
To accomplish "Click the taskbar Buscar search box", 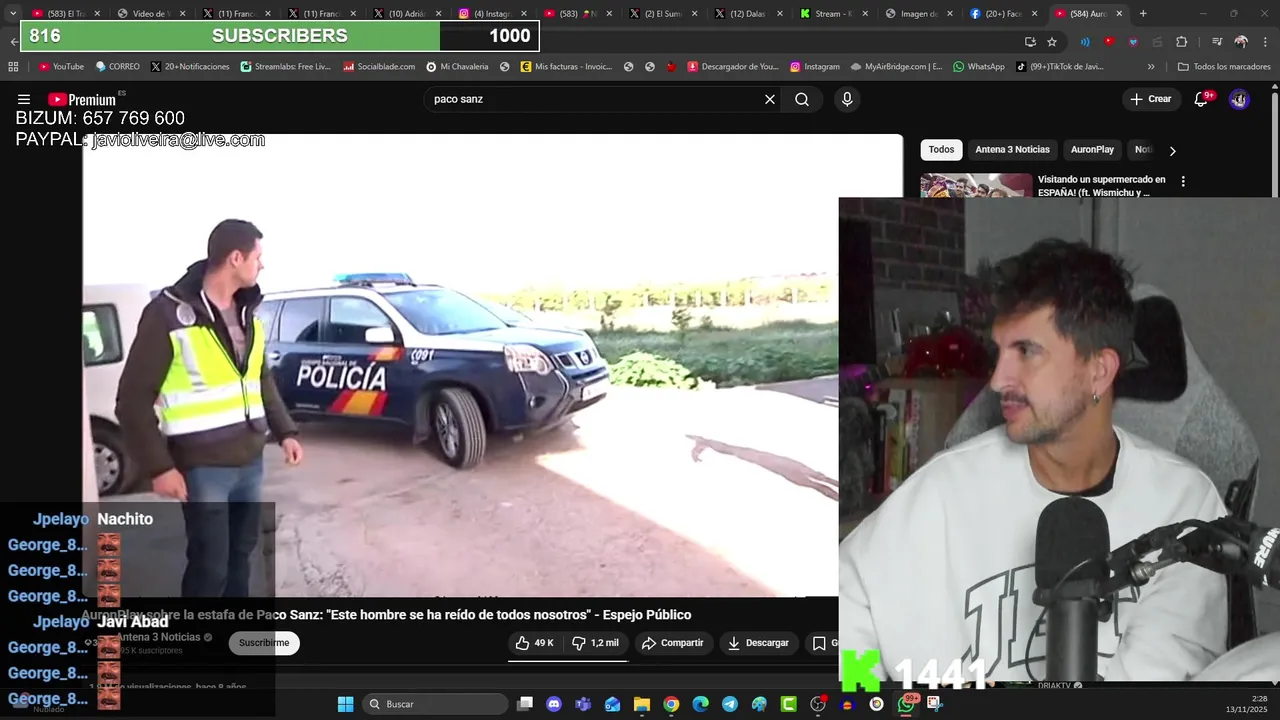I will [x=434, y=704].
